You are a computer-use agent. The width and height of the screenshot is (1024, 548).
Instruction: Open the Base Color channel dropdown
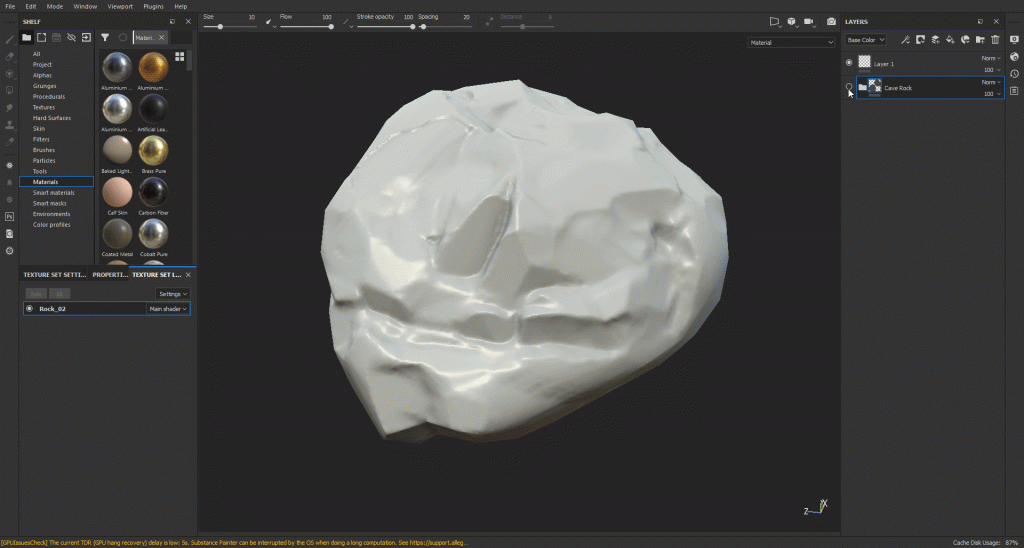(x=866, y=40)
